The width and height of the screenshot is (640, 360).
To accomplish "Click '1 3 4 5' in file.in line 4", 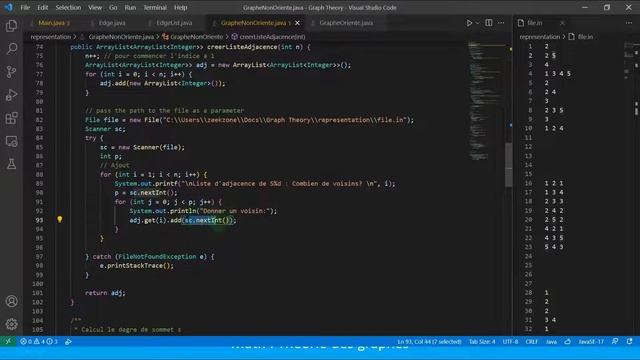I will [558, 73].
